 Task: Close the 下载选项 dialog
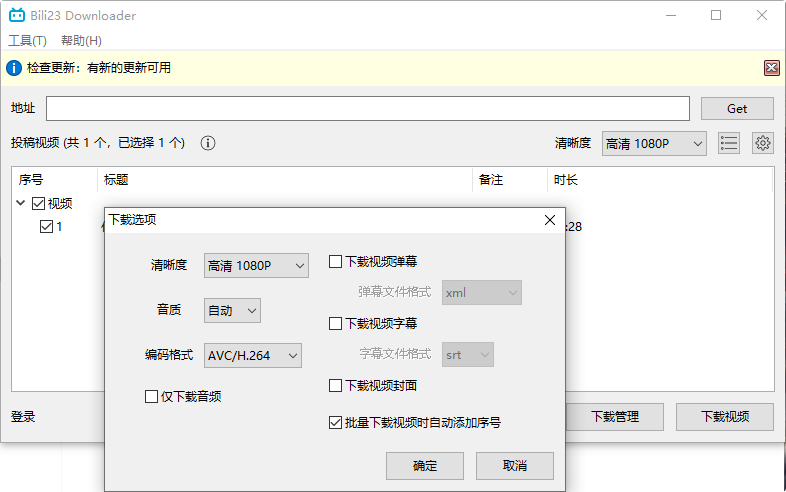coord(550,220)
